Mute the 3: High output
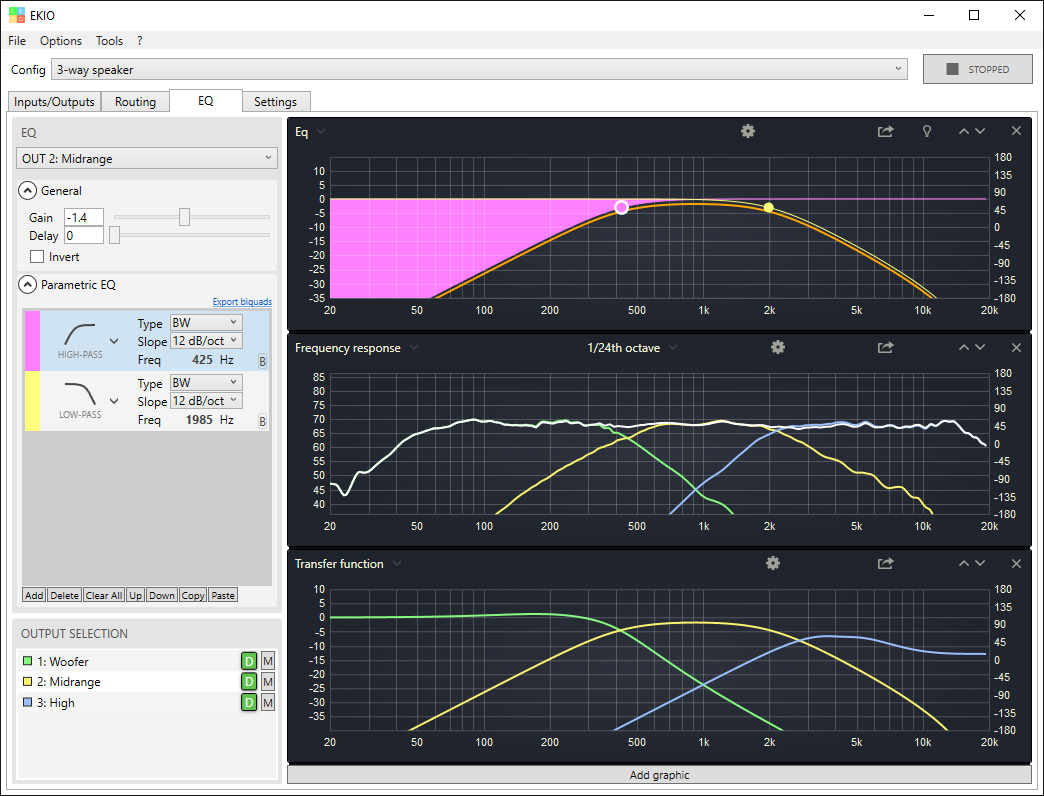 point(268,702)
